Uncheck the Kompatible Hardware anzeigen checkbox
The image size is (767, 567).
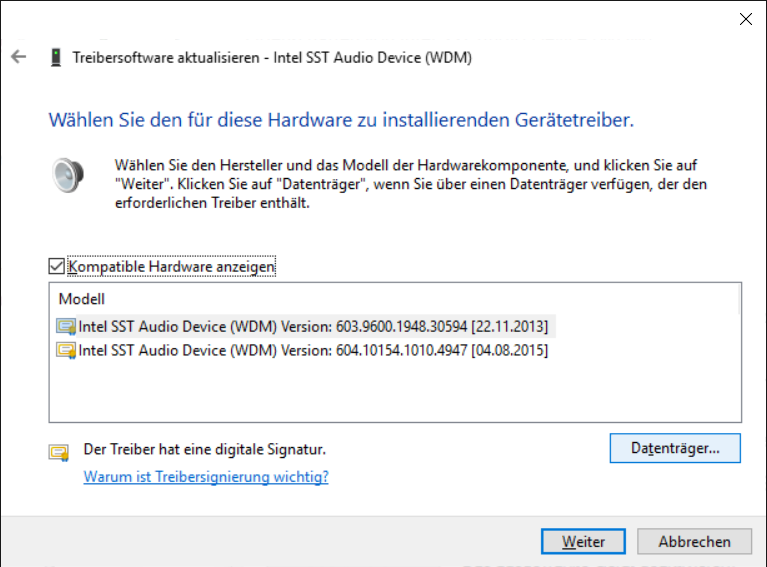click(x=56, y=267)
